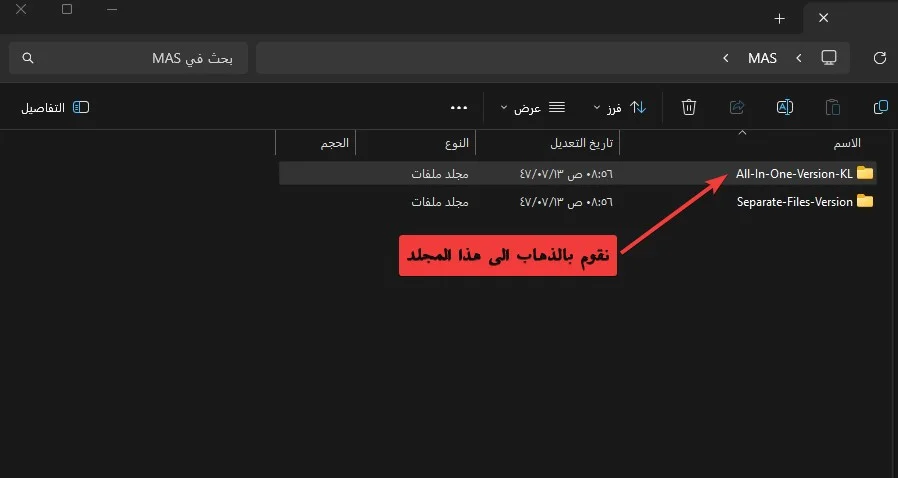Click the MAS breadcrumb in address bar
The image size is (898, 478).
[762, 58]
